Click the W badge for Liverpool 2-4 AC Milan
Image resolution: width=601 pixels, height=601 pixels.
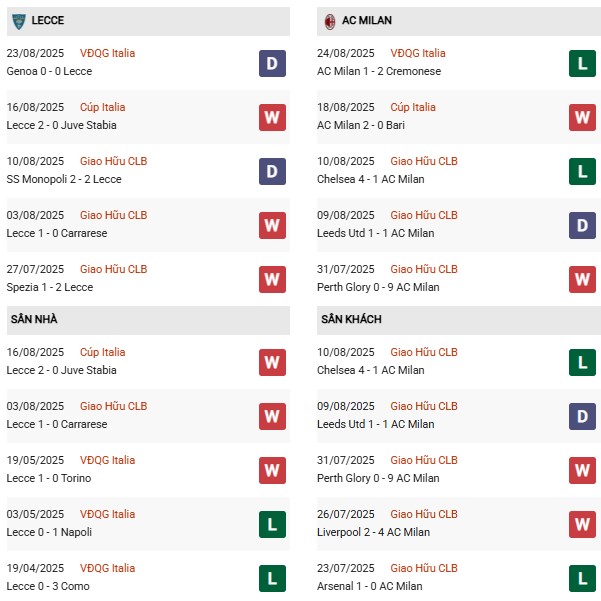[583, 524]
